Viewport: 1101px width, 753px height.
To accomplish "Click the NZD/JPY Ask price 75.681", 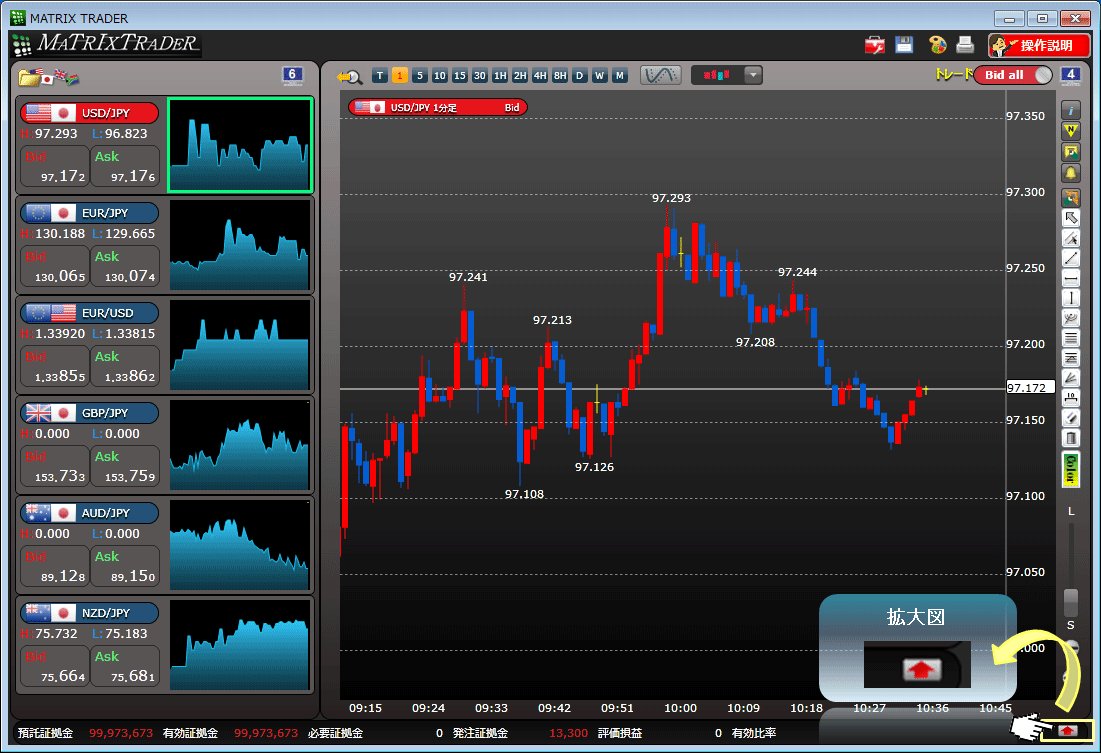I will (x=125, y=667).
